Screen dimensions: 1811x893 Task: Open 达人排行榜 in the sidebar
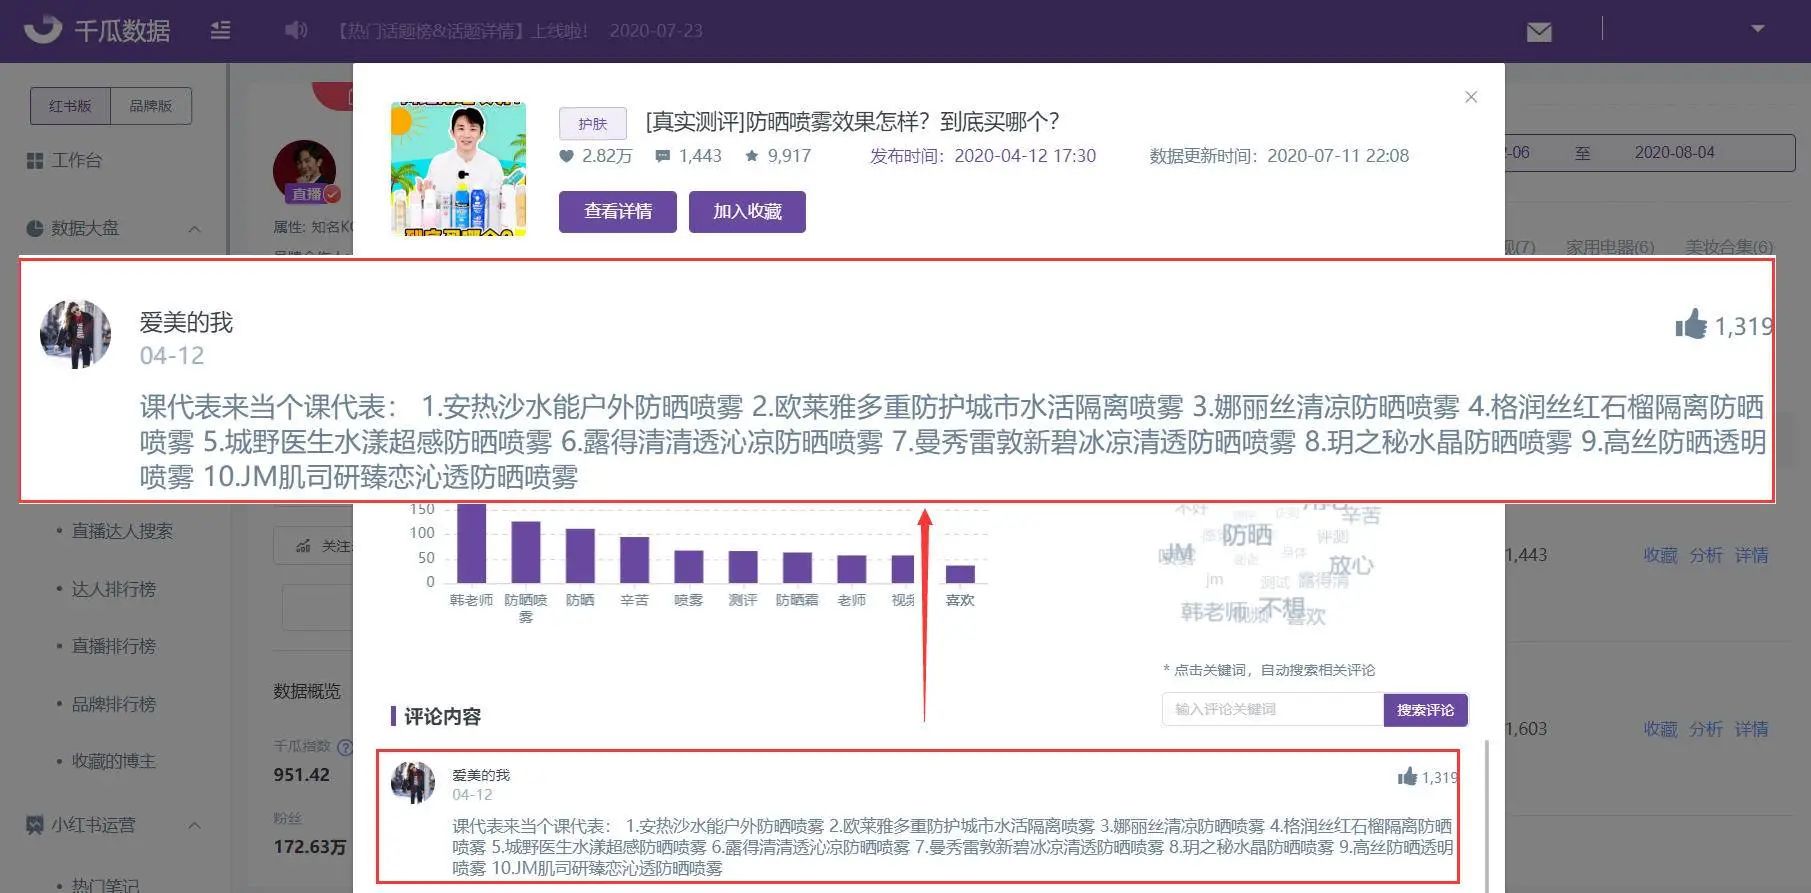[x=113, y=589]
